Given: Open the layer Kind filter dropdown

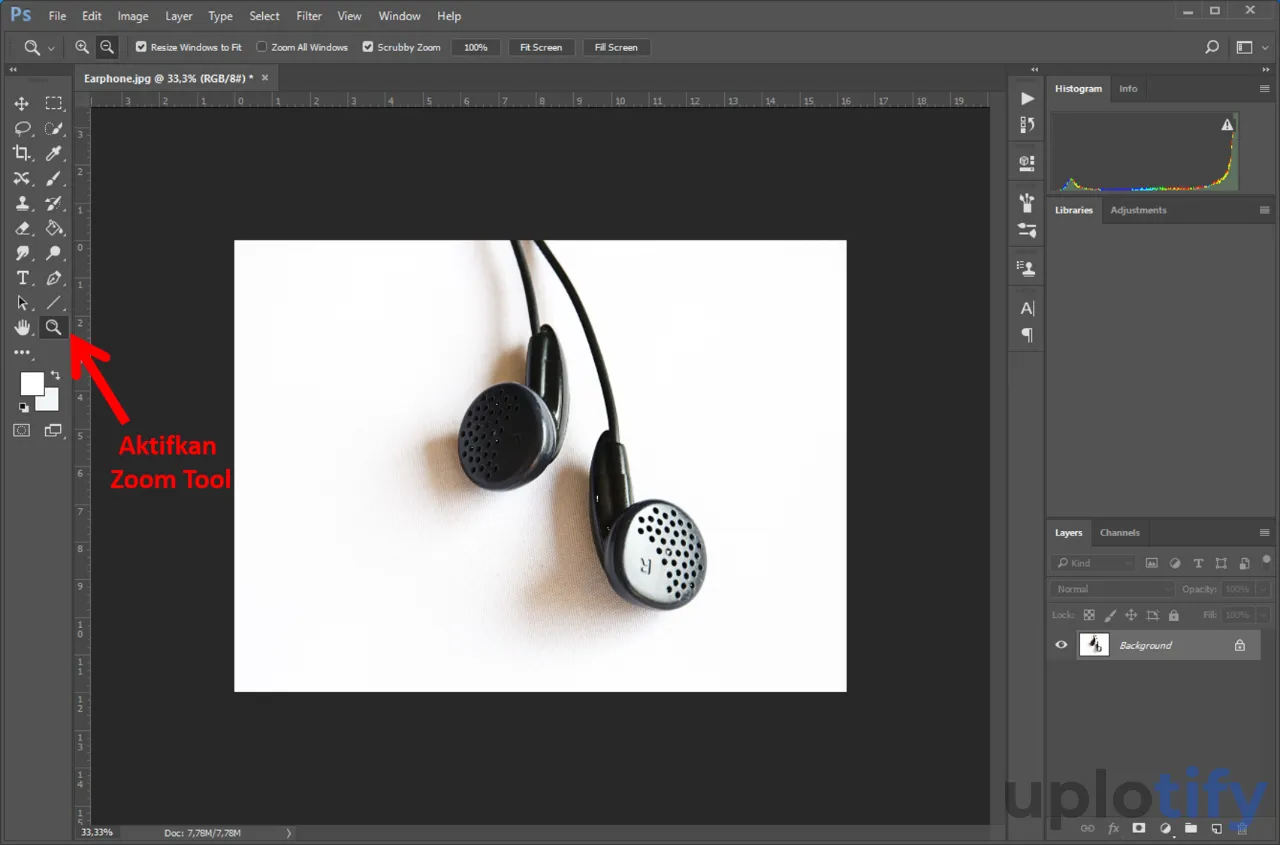Looking at the screenshot, I should click(1093, 563).
